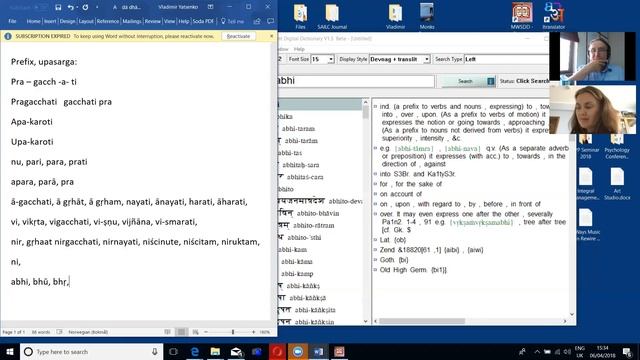Select the abhi-taram entry in word list
Viewport: 640px width, 360px height.
[x=298, y=129]
